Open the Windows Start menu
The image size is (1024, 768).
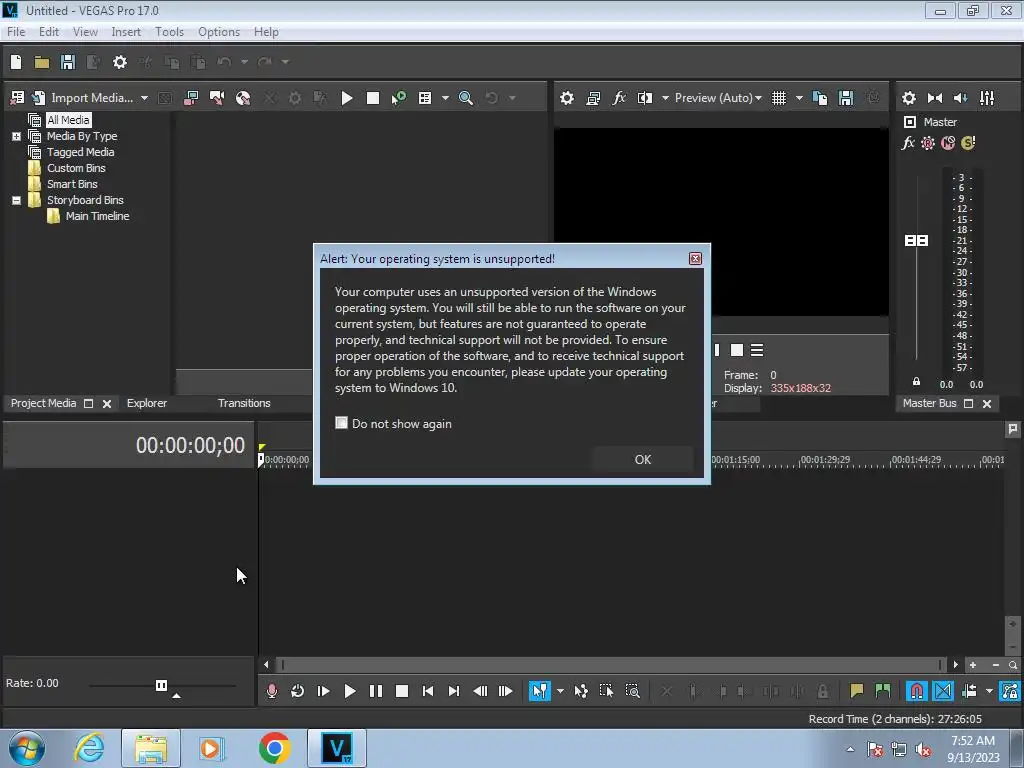[x=27, y=748]
